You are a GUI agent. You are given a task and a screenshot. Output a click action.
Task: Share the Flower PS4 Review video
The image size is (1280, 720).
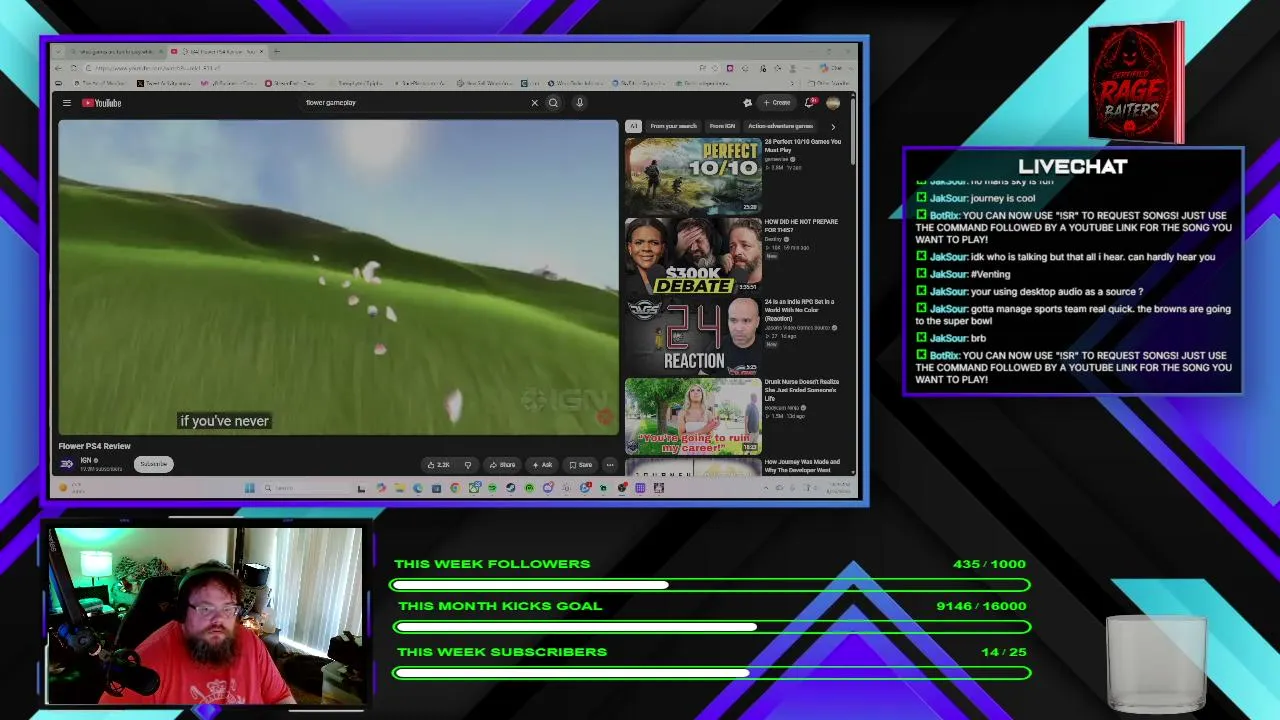tap(502, 465)
